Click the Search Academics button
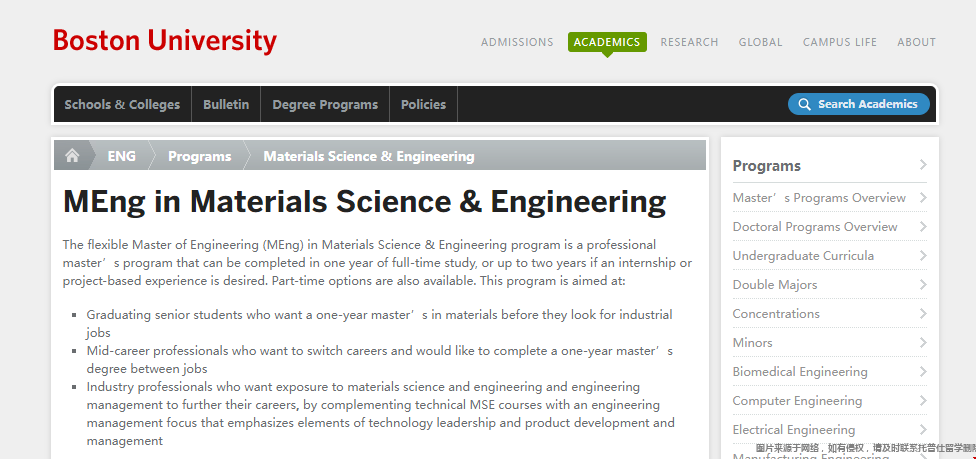 click(x=858, y=104)
